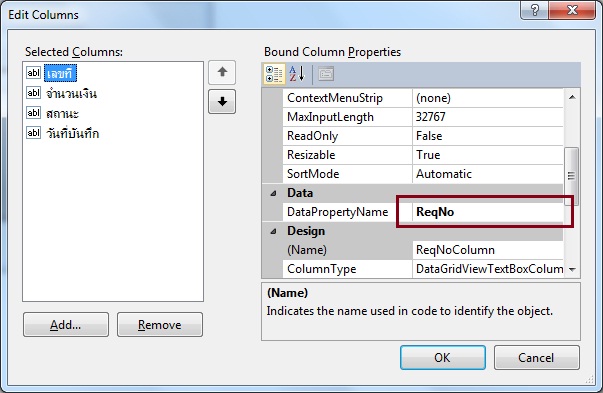Image resolution: width=603 pixels, height=393 pixels.
Task: Click the ColumnType value DataGridViewTextBoxColumn
Action: (488, 269)
